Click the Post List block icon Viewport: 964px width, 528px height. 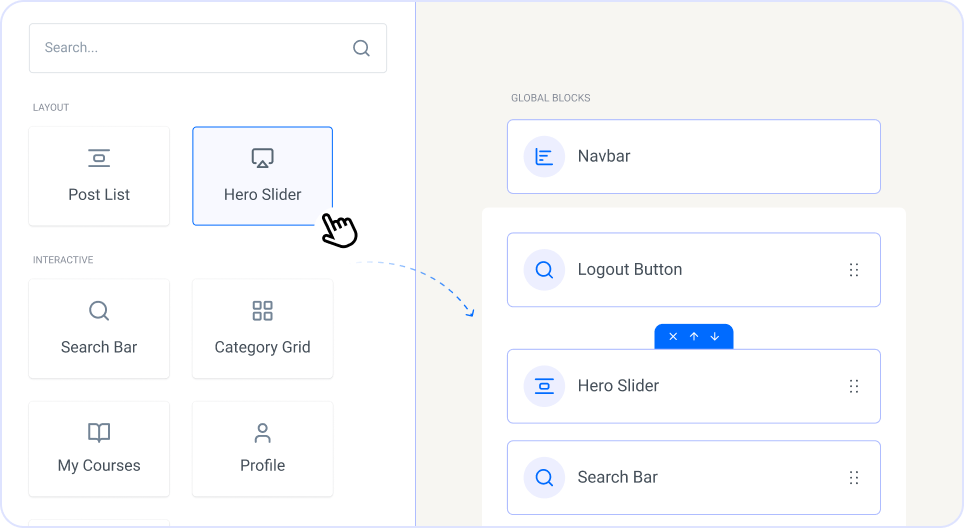[99, 158]
